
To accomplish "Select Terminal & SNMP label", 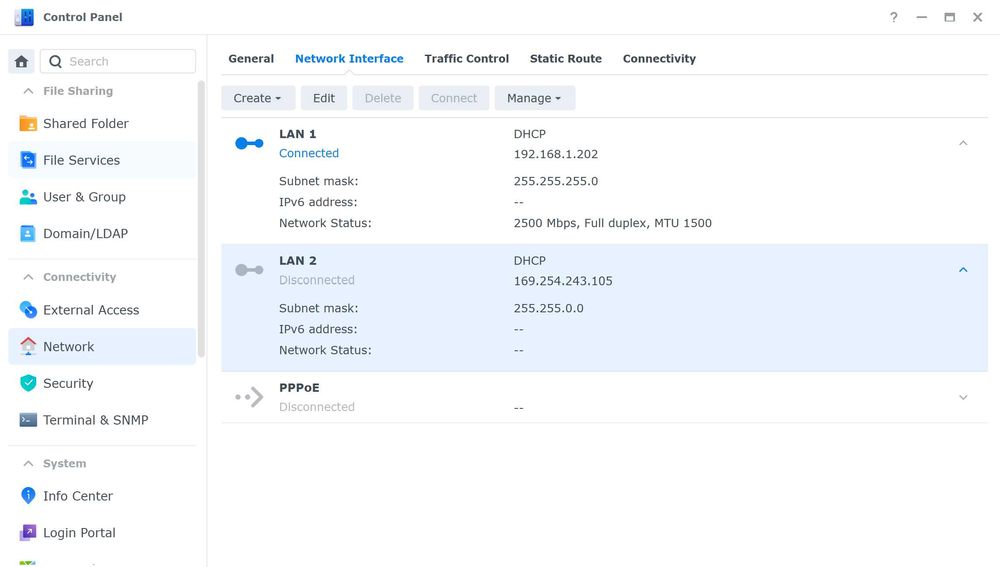I will (96, 420).
